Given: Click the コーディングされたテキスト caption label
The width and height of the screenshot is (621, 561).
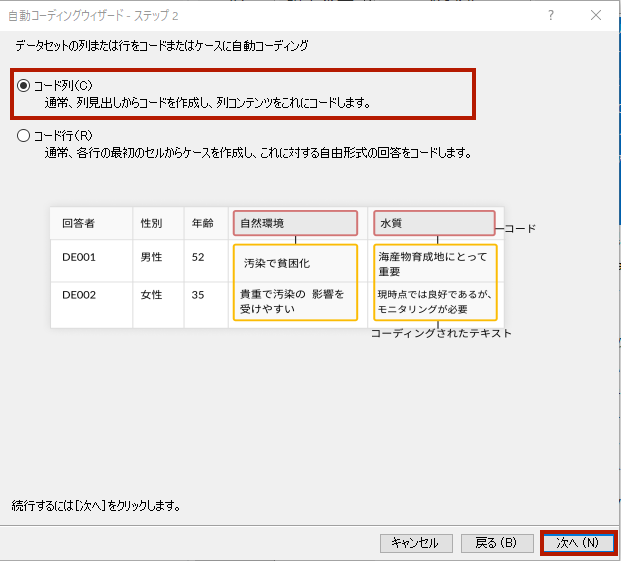Looking at the screenshot, I should click(x=441, y=333).
